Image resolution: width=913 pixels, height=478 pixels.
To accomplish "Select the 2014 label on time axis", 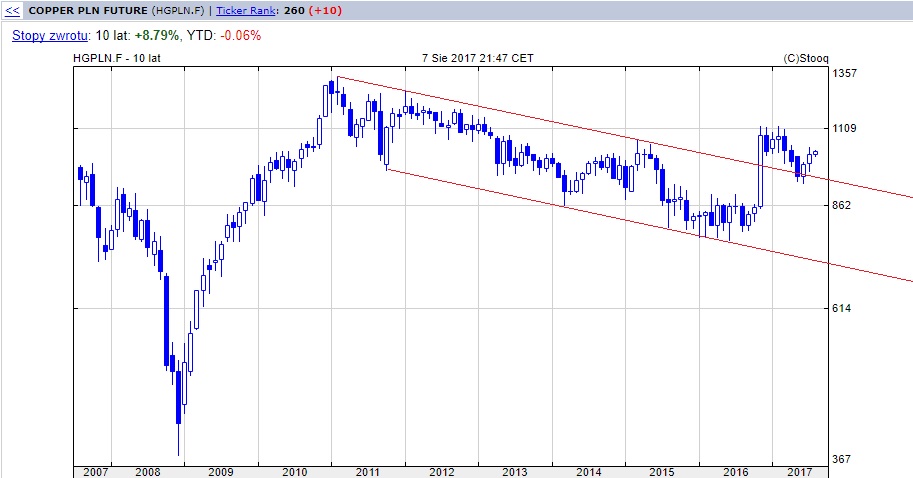I will click(589, 471).
